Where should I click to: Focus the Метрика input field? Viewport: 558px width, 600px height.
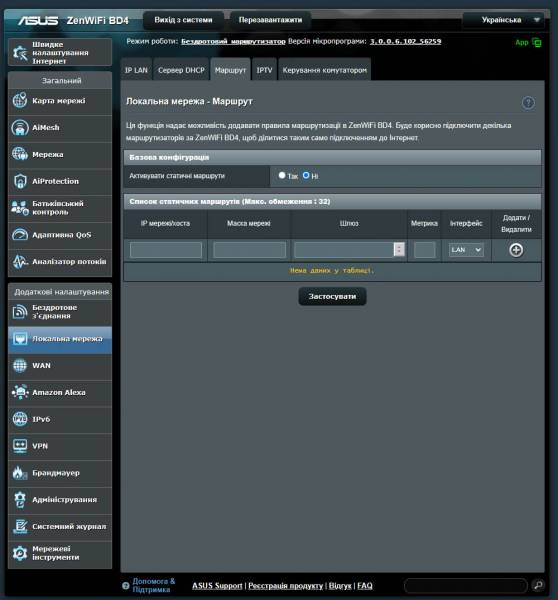tap(424, 250)
